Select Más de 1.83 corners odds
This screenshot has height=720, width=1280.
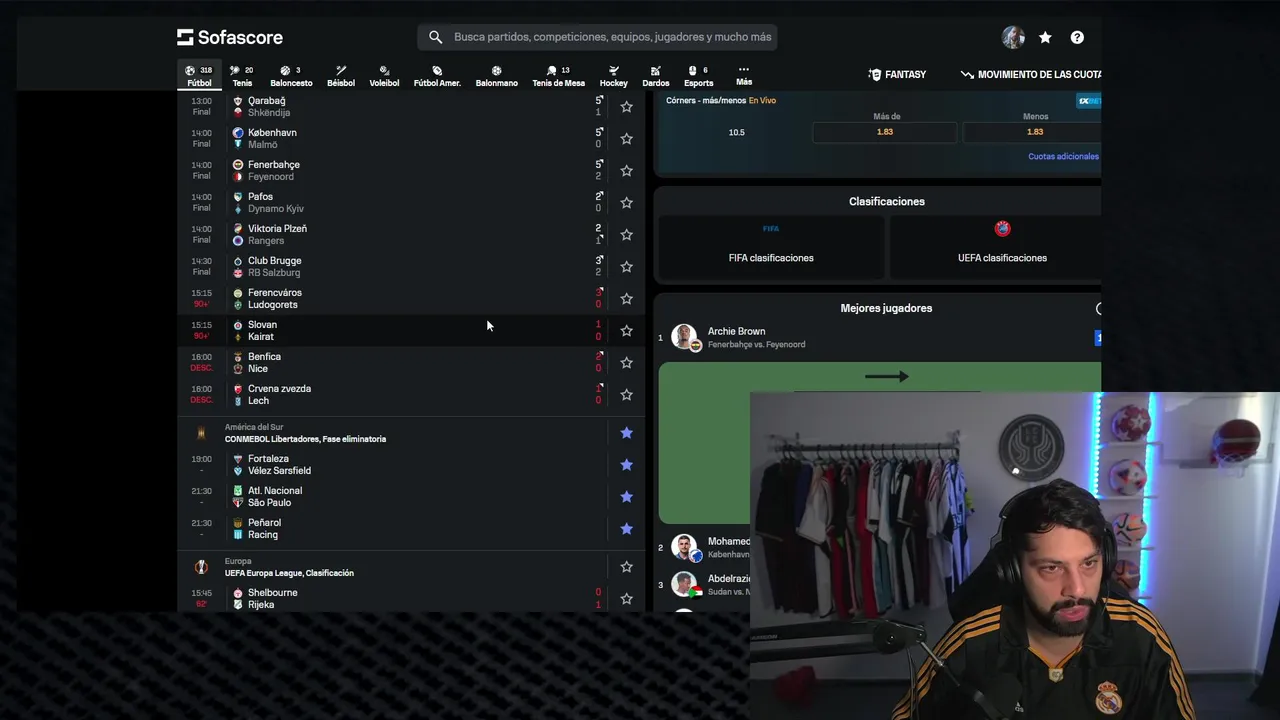tap(885, 132)
